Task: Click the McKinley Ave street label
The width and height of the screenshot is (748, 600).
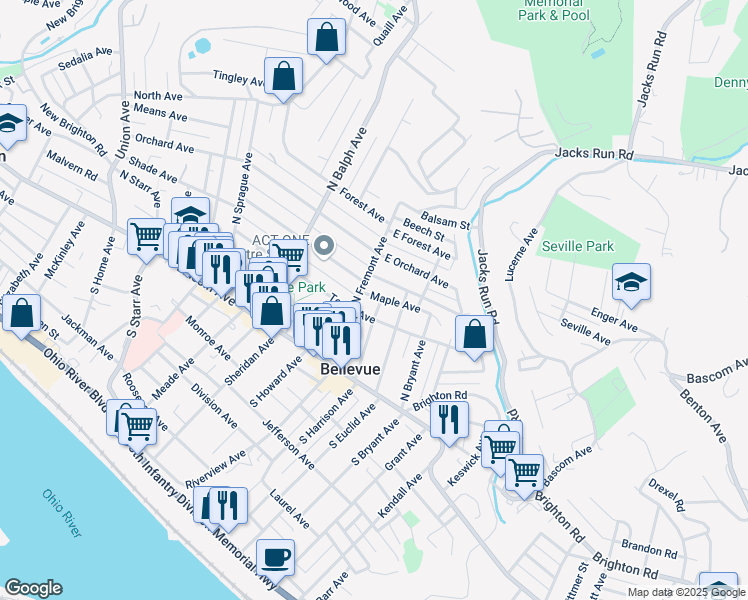Action: pos(64,249)
